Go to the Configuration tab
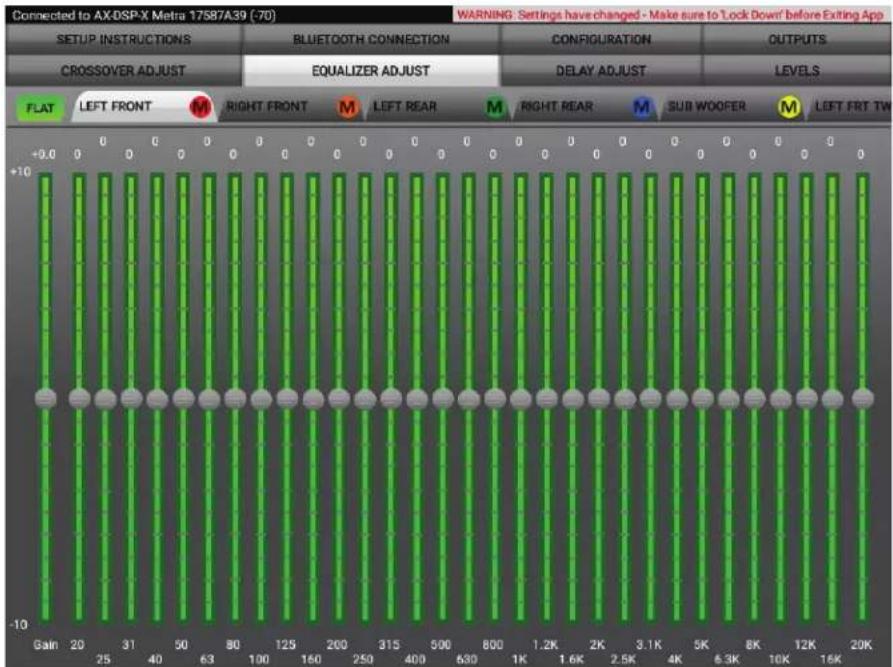This screenshot has width=893, height=667. click(x=601, y=39)
